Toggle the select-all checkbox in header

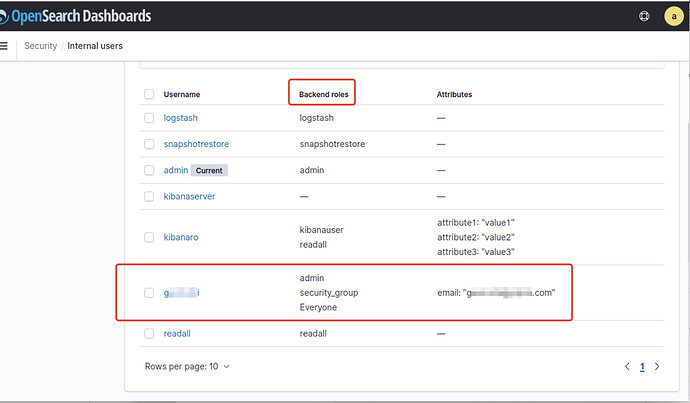(x=149, y=94)
